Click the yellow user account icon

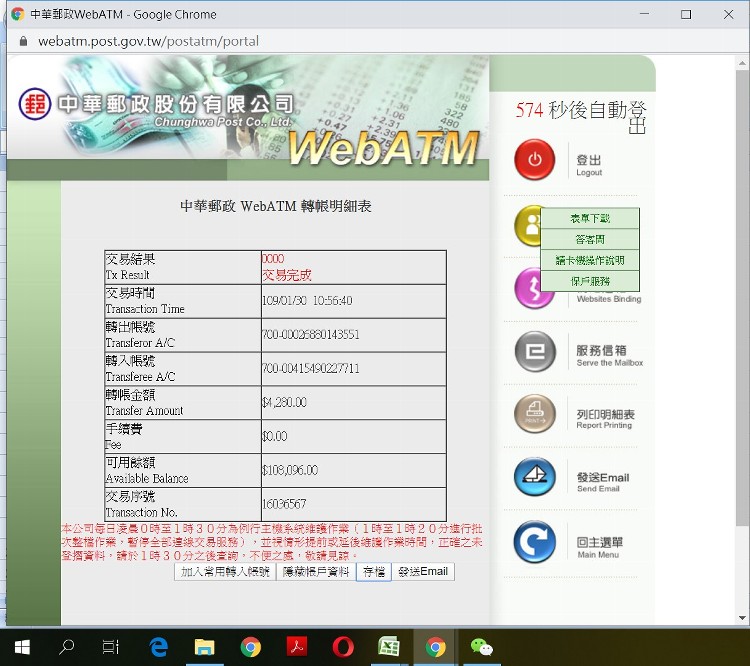click(x=528, y=225)
